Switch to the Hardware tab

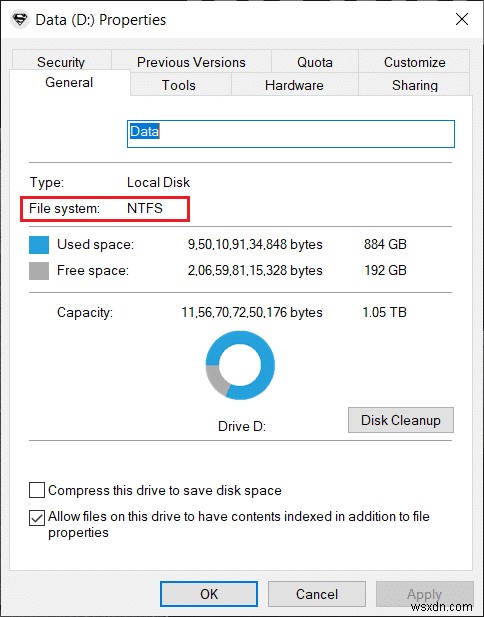coord(294,85)
